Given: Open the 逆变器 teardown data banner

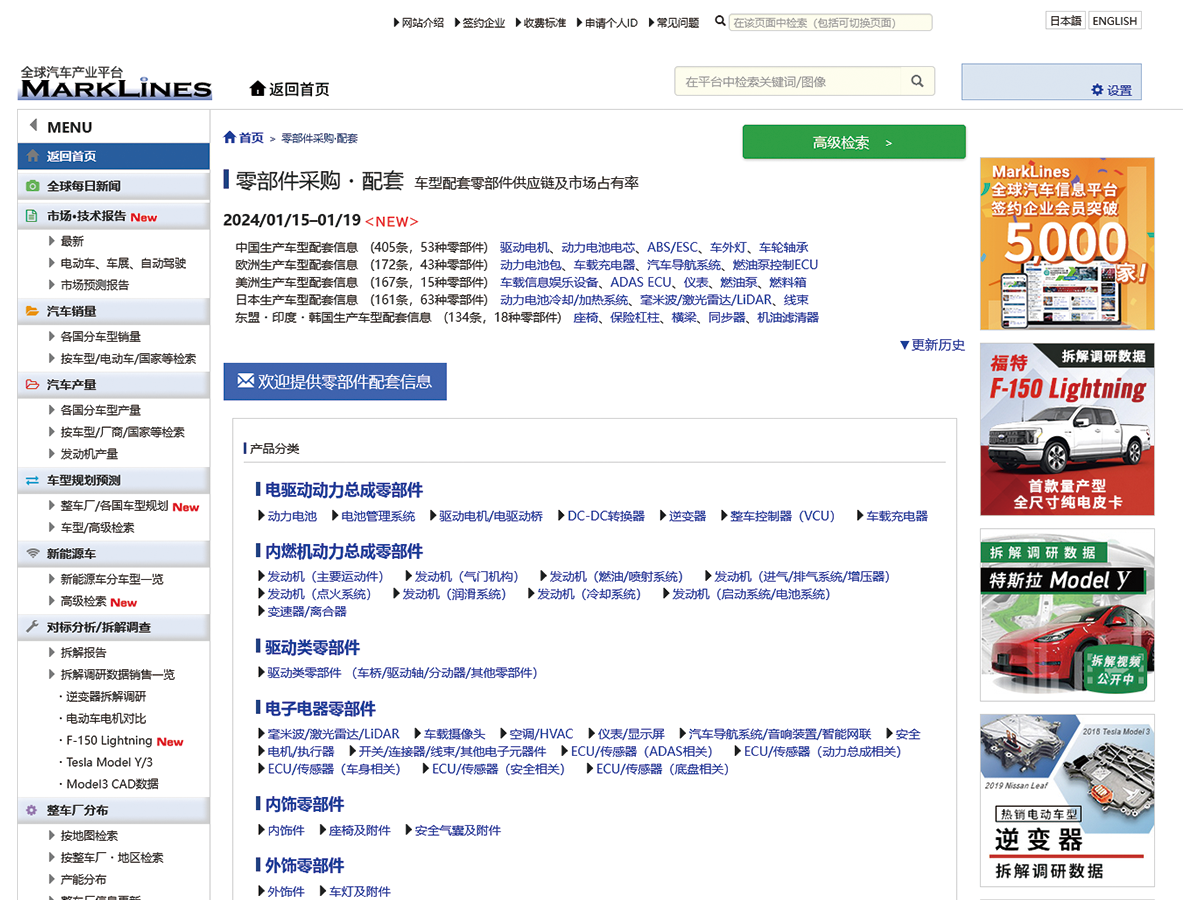Looking at the screenshot, I should [1067, 800].
